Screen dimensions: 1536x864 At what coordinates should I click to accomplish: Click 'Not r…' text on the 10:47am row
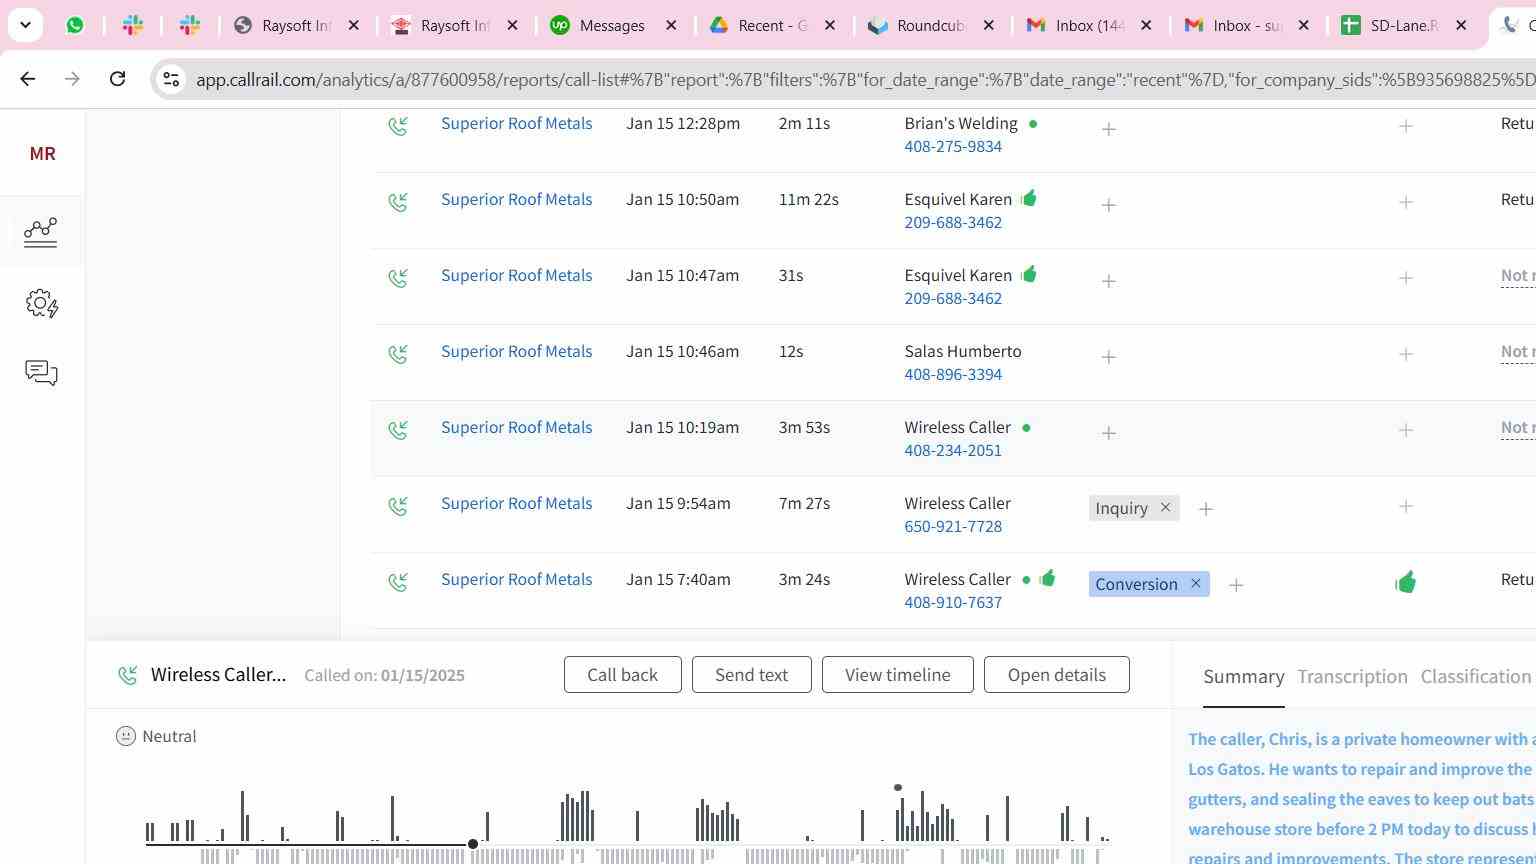click(1518, 276)
